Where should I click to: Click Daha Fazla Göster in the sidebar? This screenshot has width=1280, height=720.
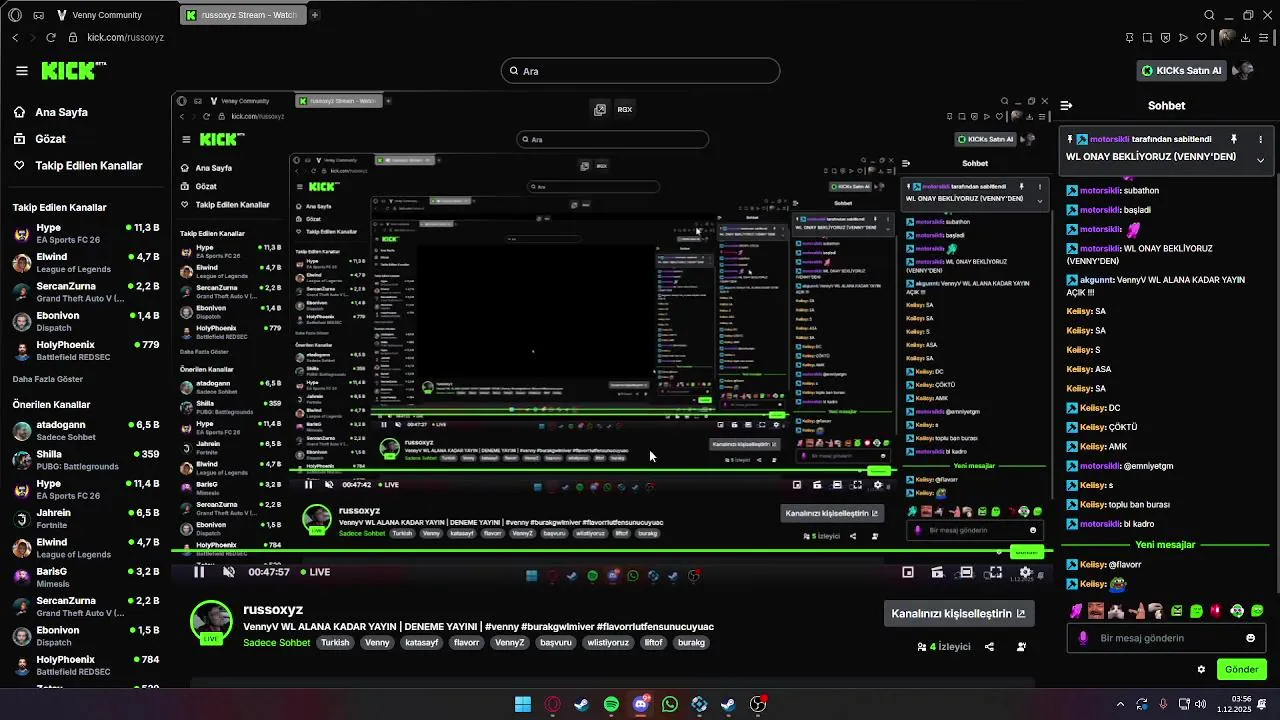(47, 379)
